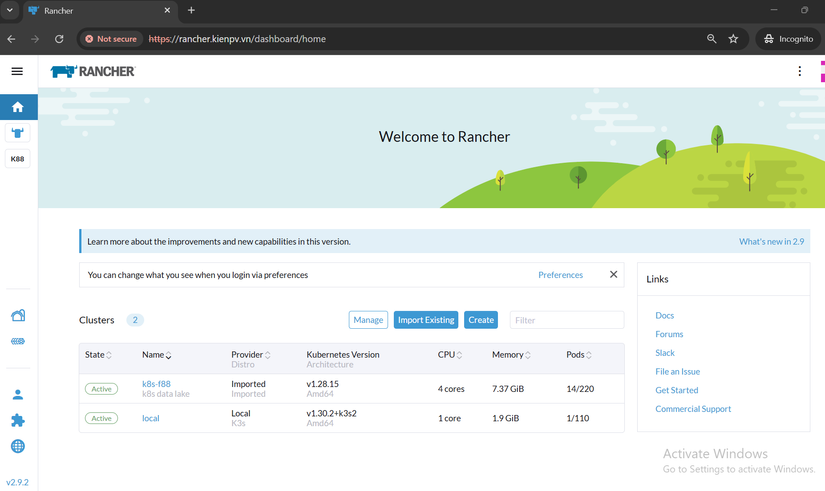The width and height of the screenshot is (825, 491).
Task: Open the K88 cluster shortcut in sidebar
Action: coord(17,158)
